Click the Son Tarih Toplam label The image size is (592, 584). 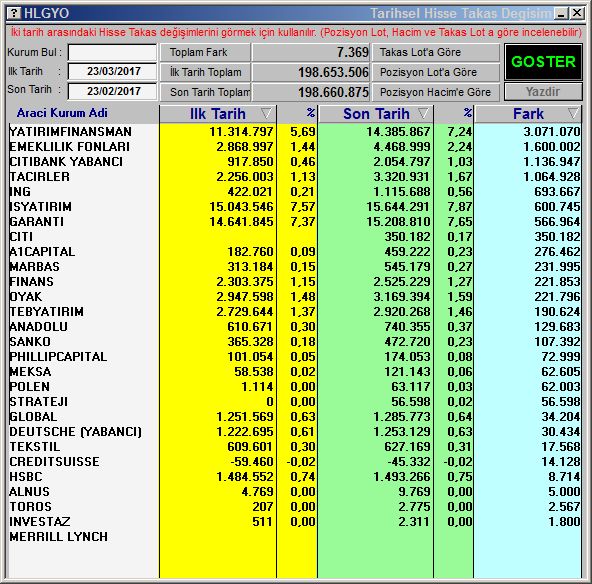point(210,92)
